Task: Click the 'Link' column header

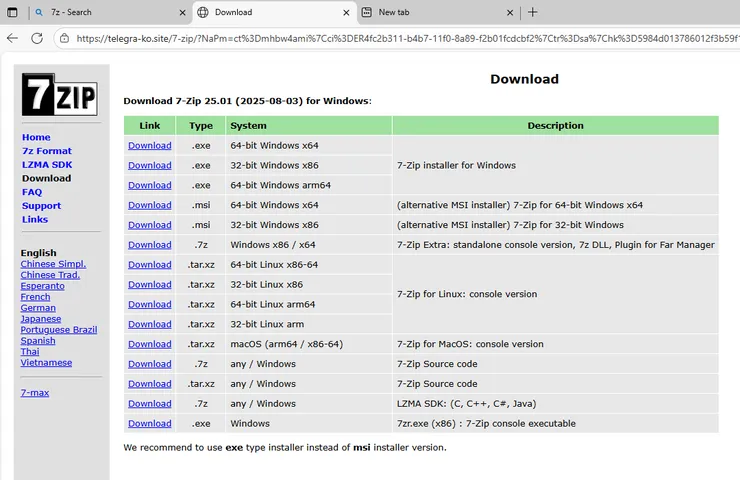Action: [150, 126]
